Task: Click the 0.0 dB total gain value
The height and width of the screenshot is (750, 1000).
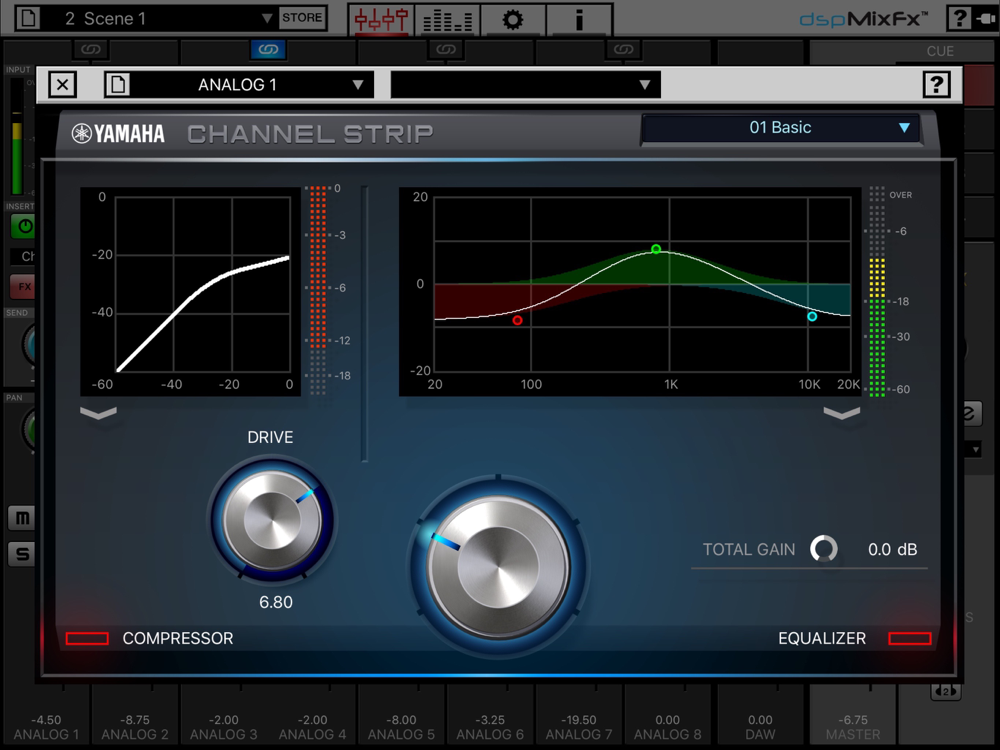Action: (x=892, y=549)
